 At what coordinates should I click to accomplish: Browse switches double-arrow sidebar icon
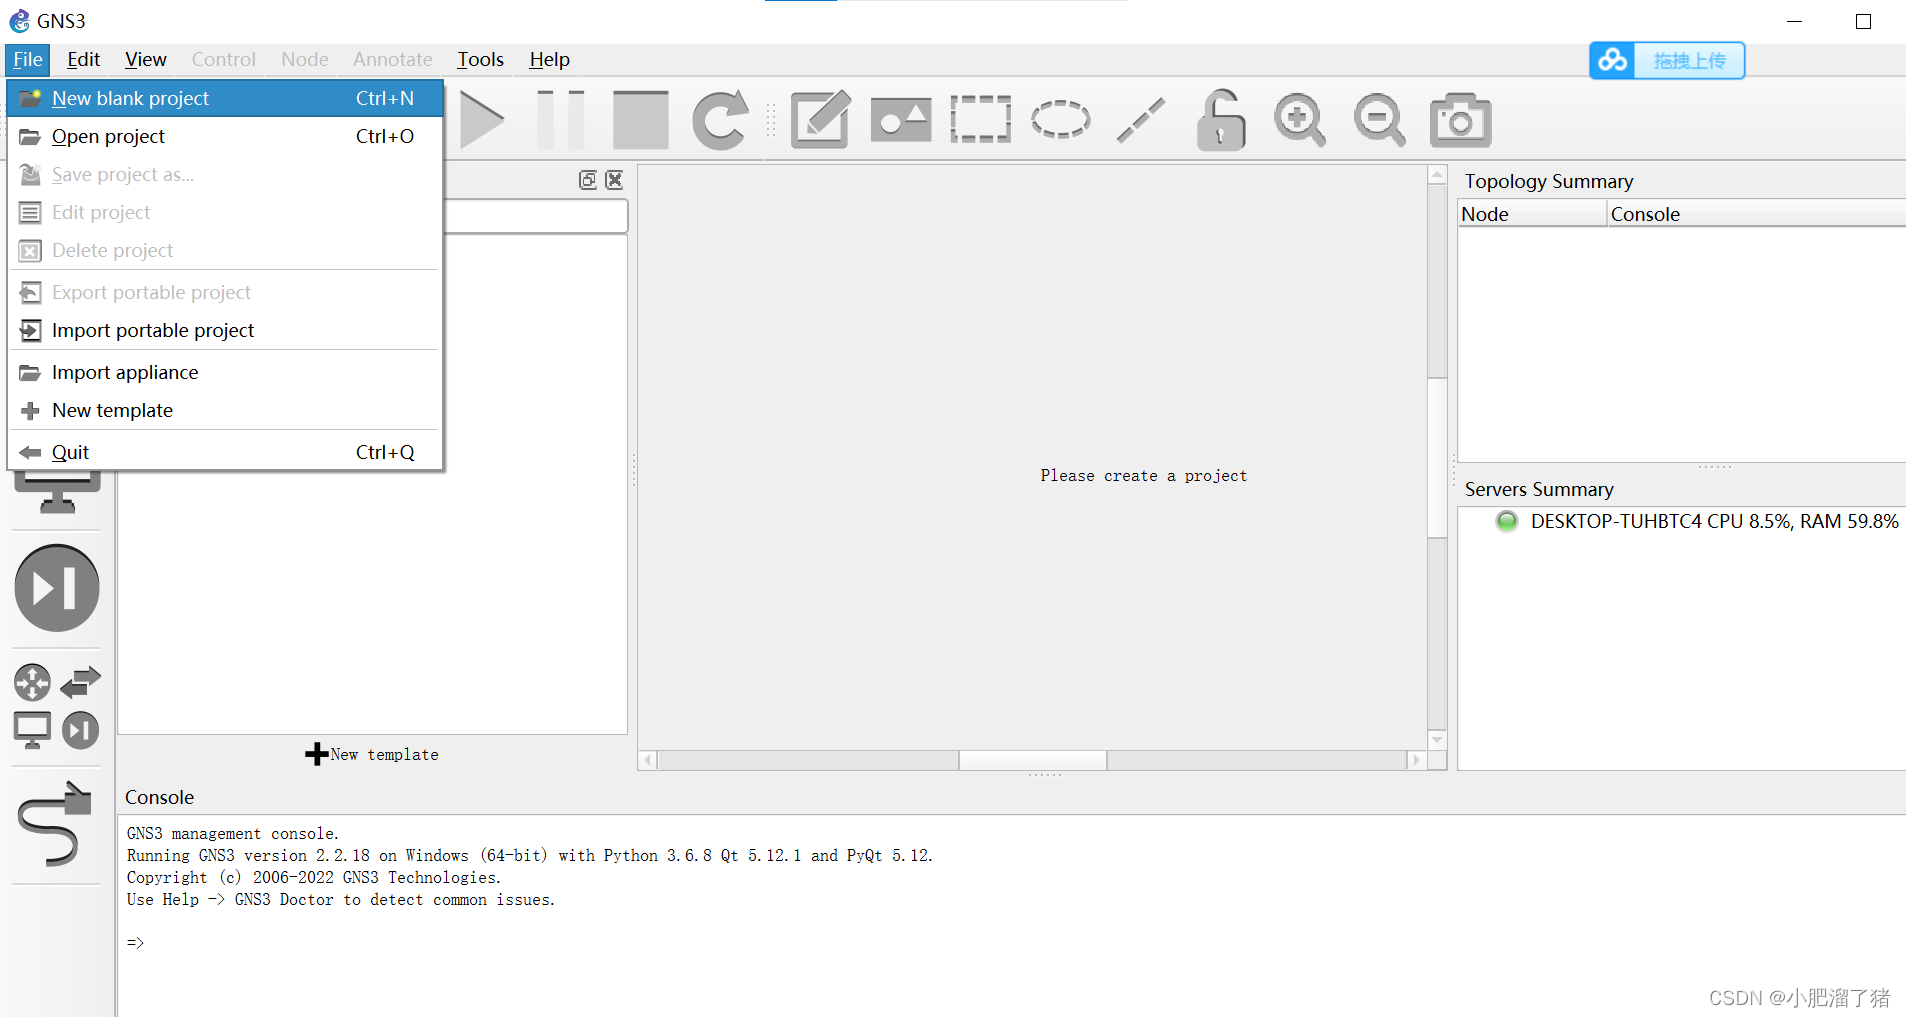click(x=81, y=682)
